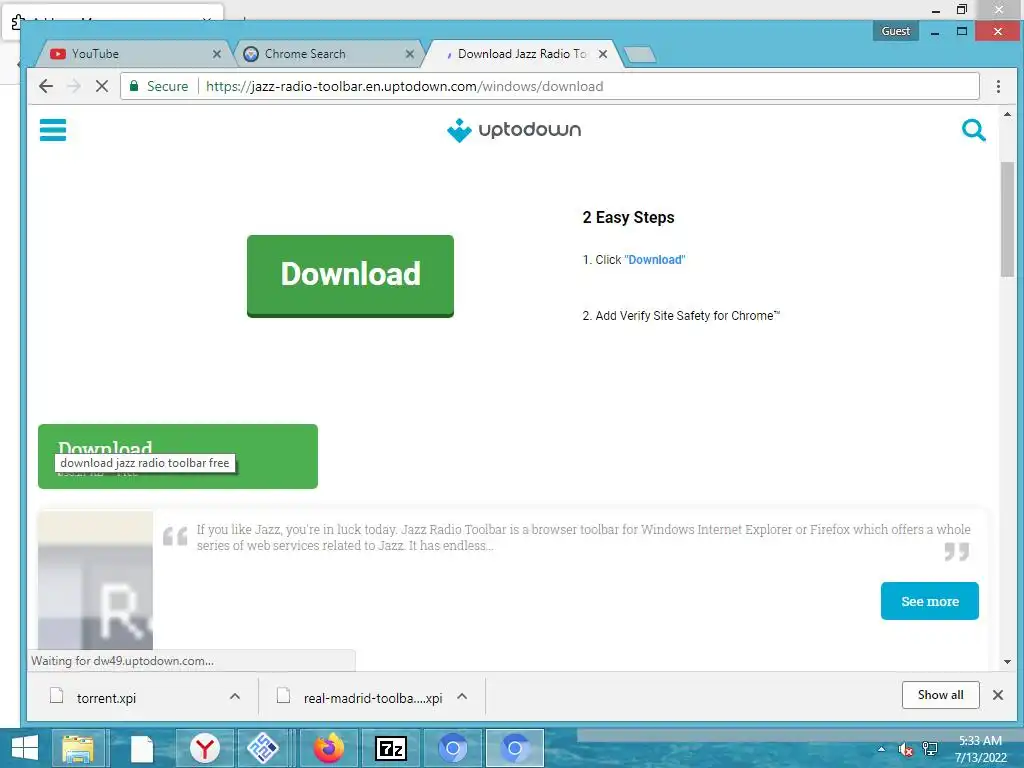The image size is (1024, 768).
Task: Click the green Secure padlock icon
Action: tap(134, 86)
